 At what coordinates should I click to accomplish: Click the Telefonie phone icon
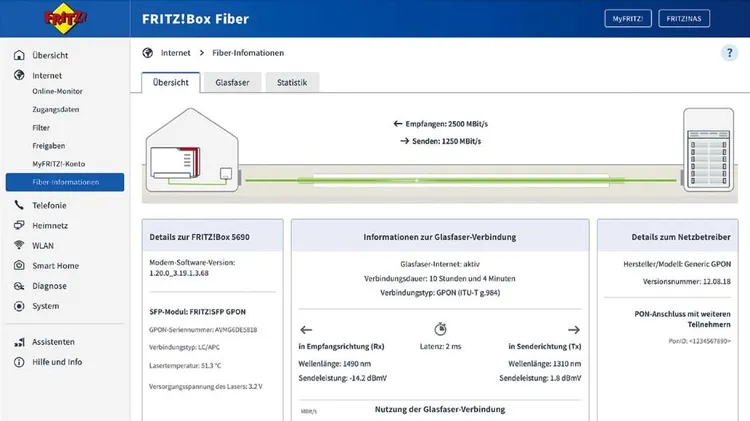tap(19, 205)
